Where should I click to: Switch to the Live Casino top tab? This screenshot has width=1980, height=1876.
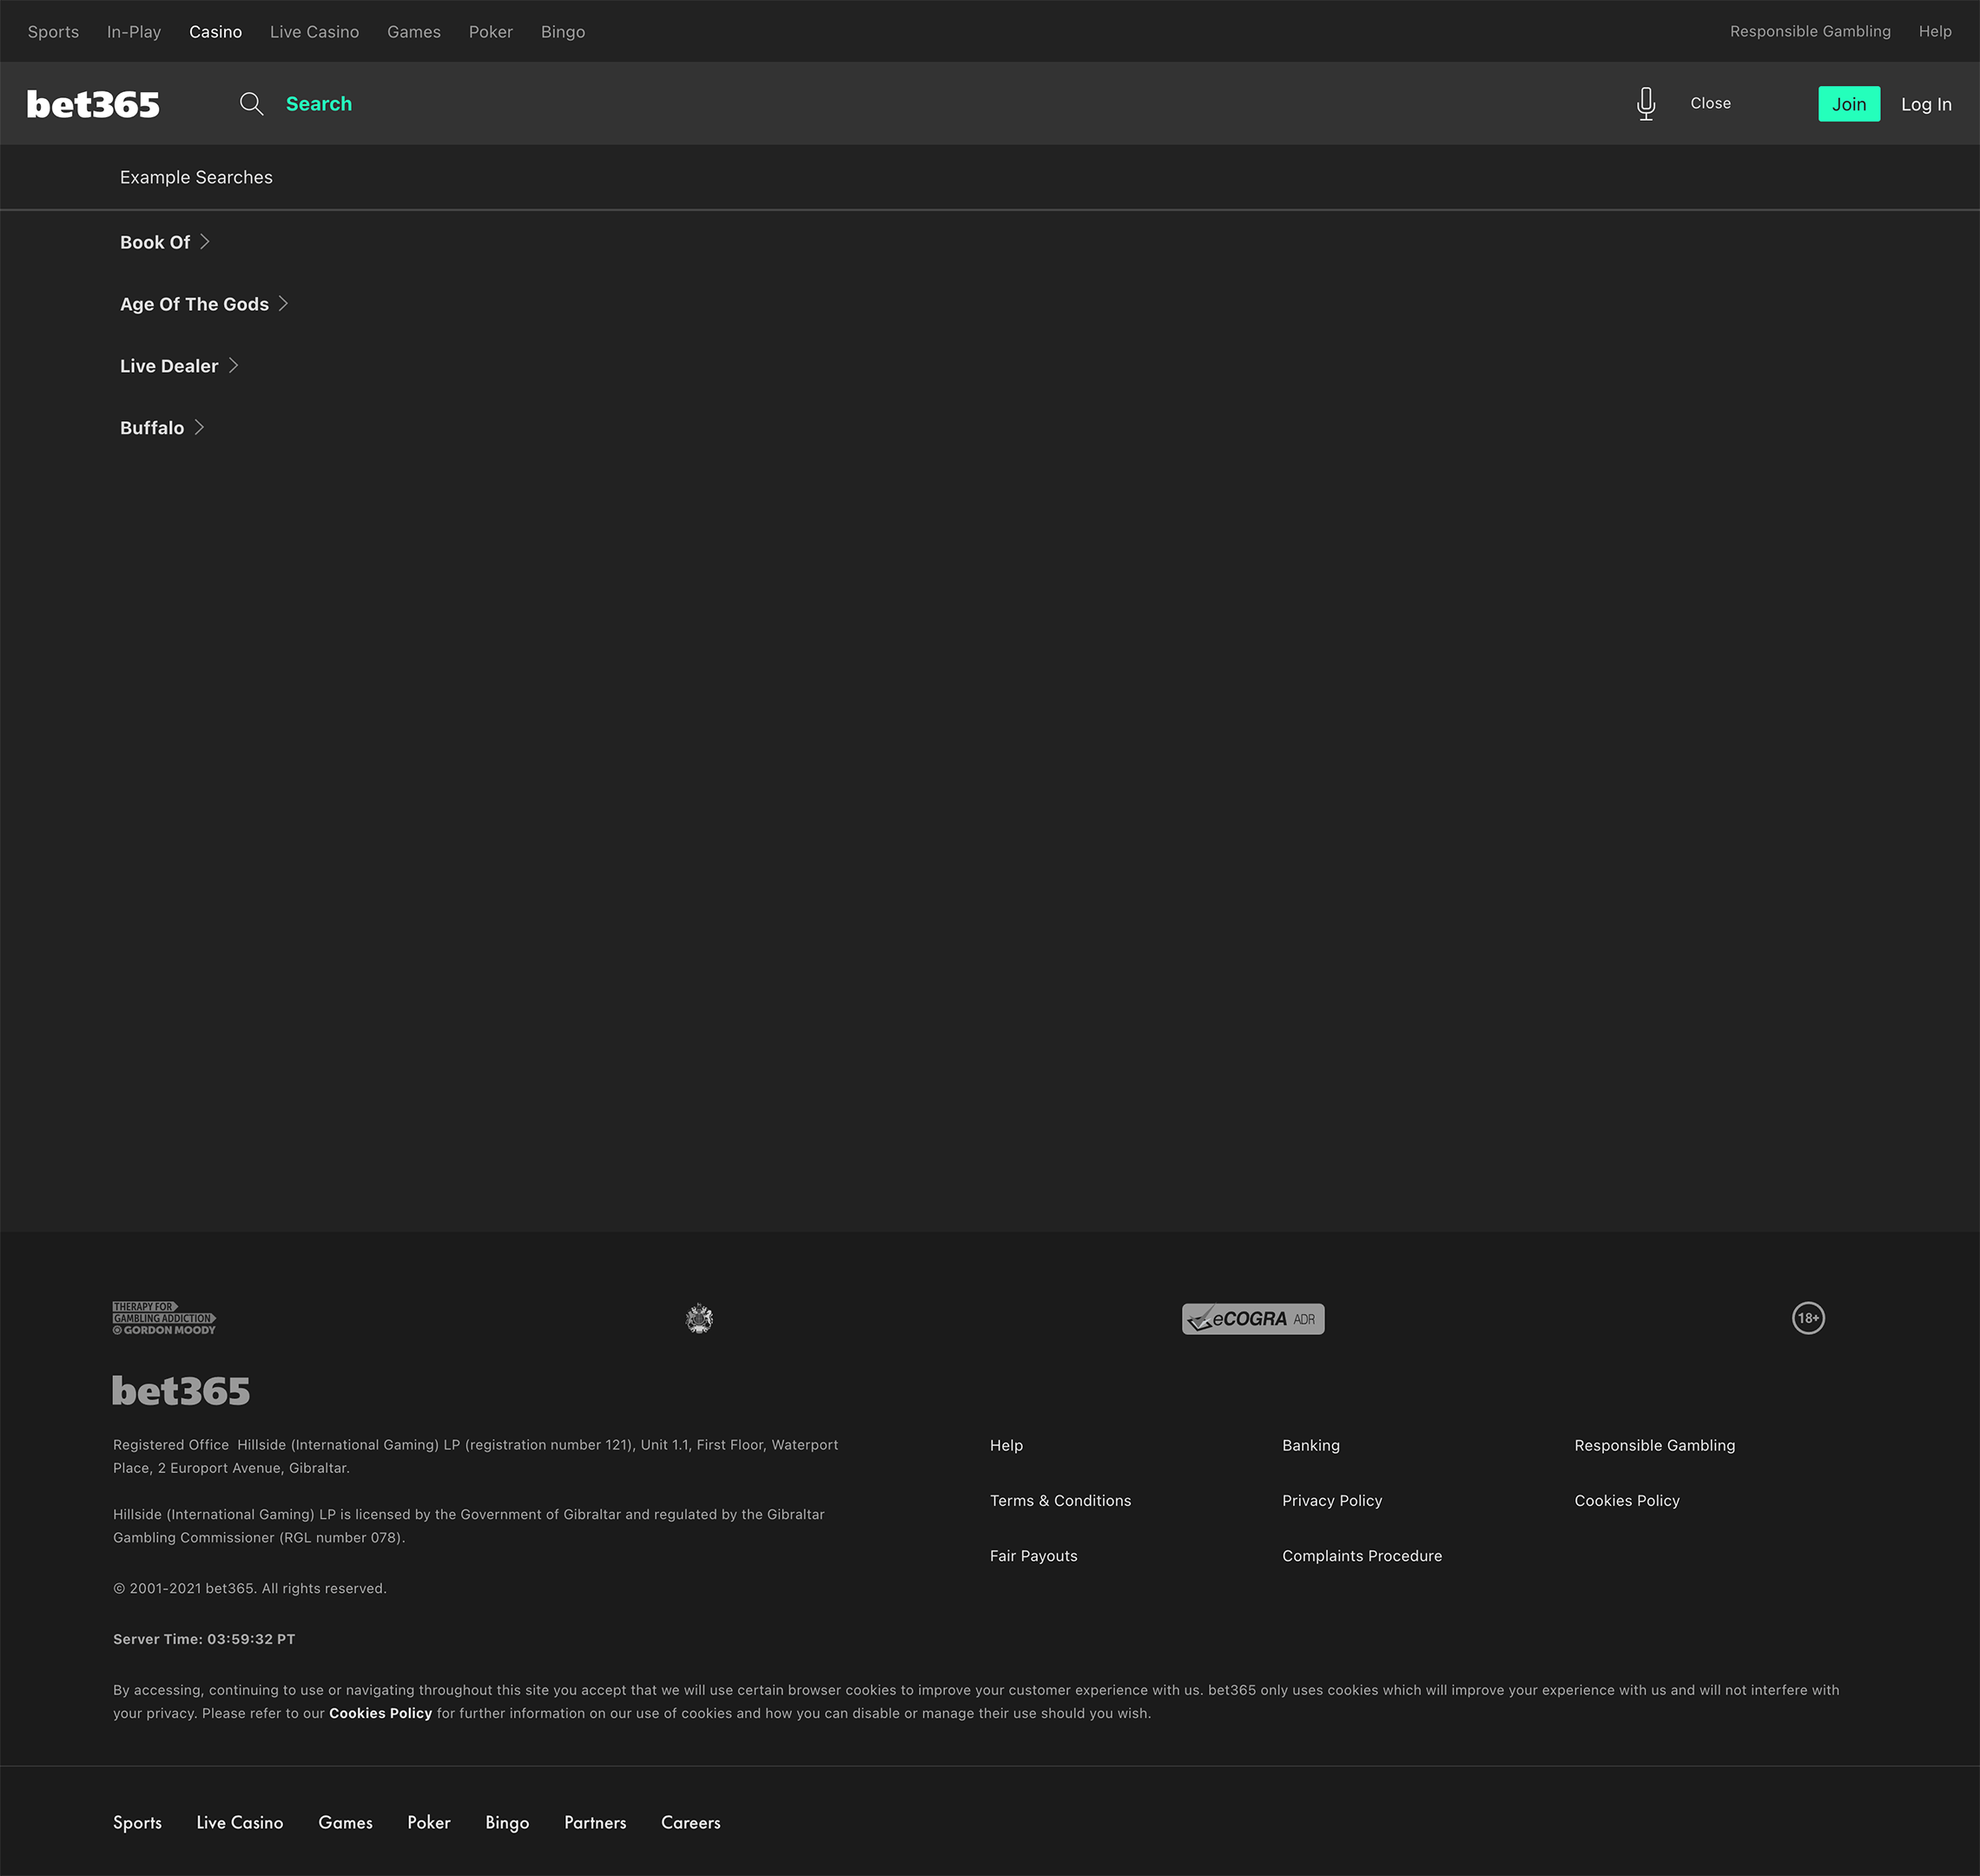[314, 32]
